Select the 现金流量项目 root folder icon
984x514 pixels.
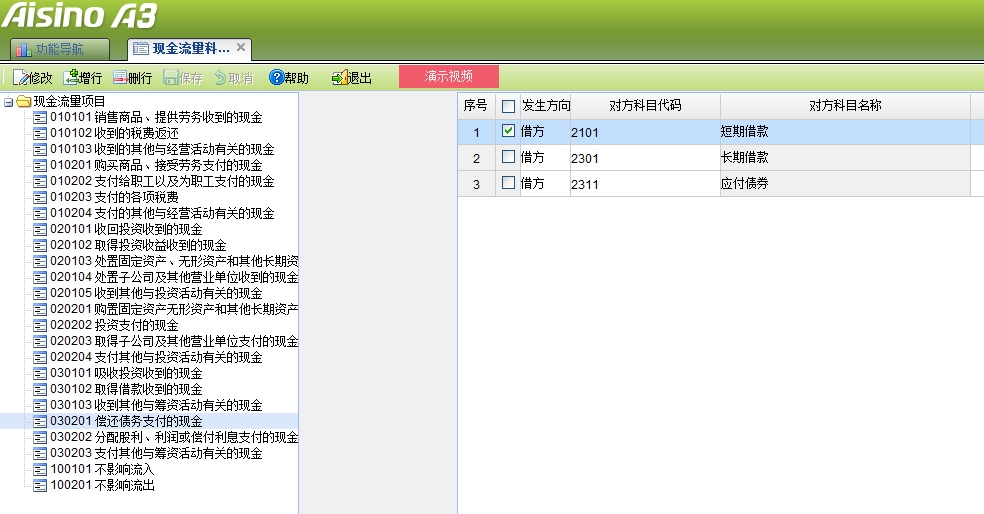23,101
